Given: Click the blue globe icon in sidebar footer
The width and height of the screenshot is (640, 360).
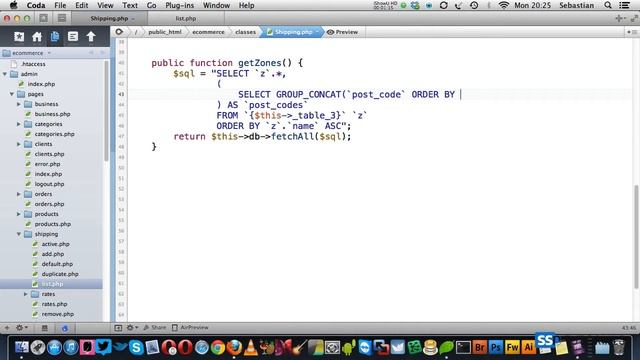Looking at the screenshot, I should click(64, 328).
